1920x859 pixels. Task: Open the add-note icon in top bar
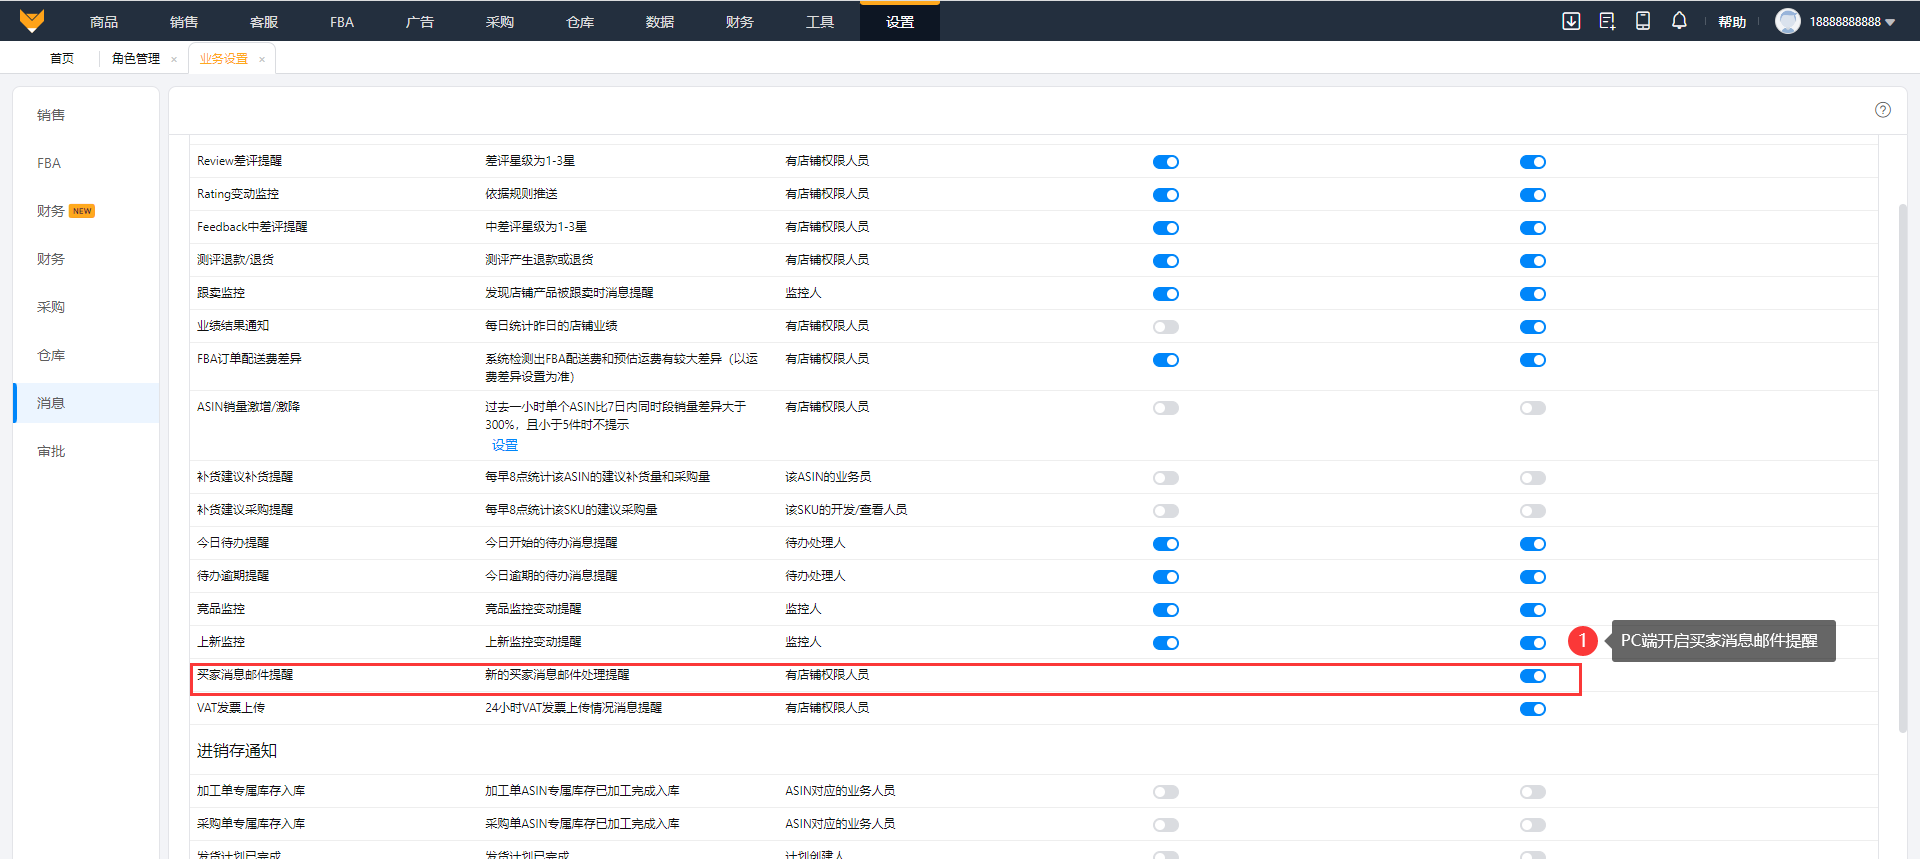click(x=1607, y=21)
